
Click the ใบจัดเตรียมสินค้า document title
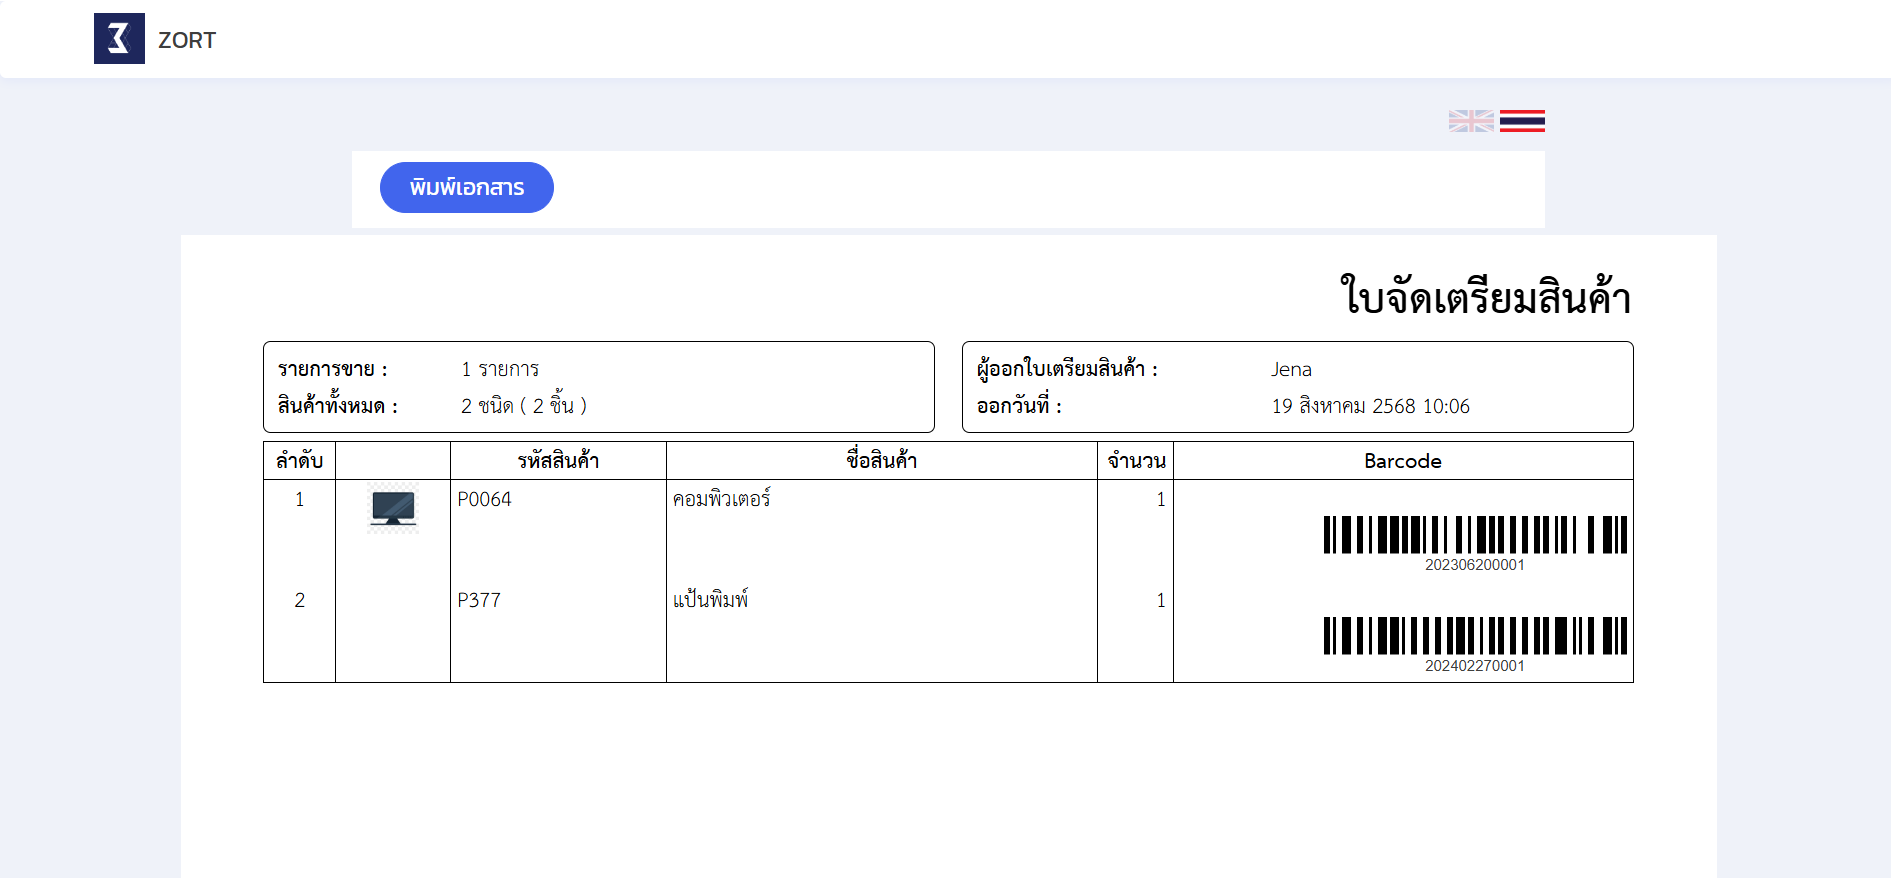click(x=1485, y=296)
